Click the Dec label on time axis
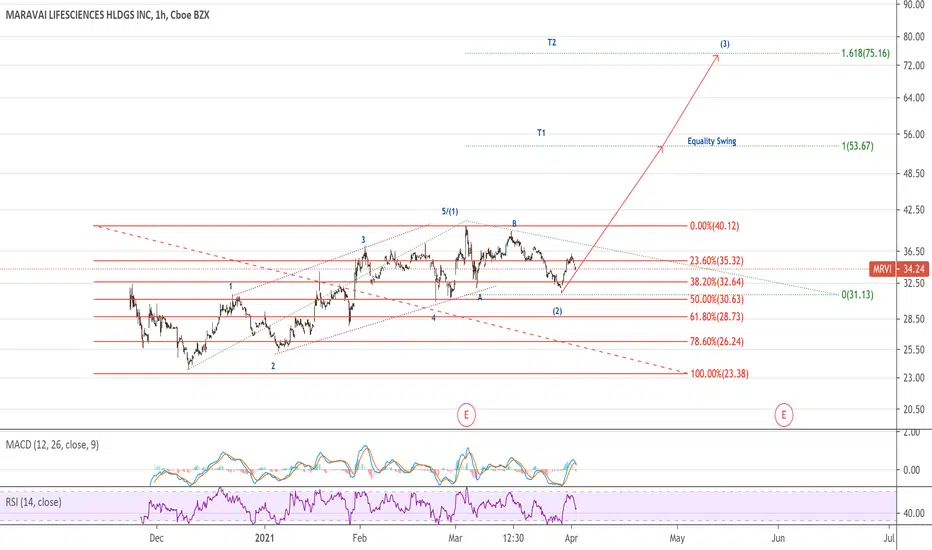The image size is (932, 550). point(156,538)
